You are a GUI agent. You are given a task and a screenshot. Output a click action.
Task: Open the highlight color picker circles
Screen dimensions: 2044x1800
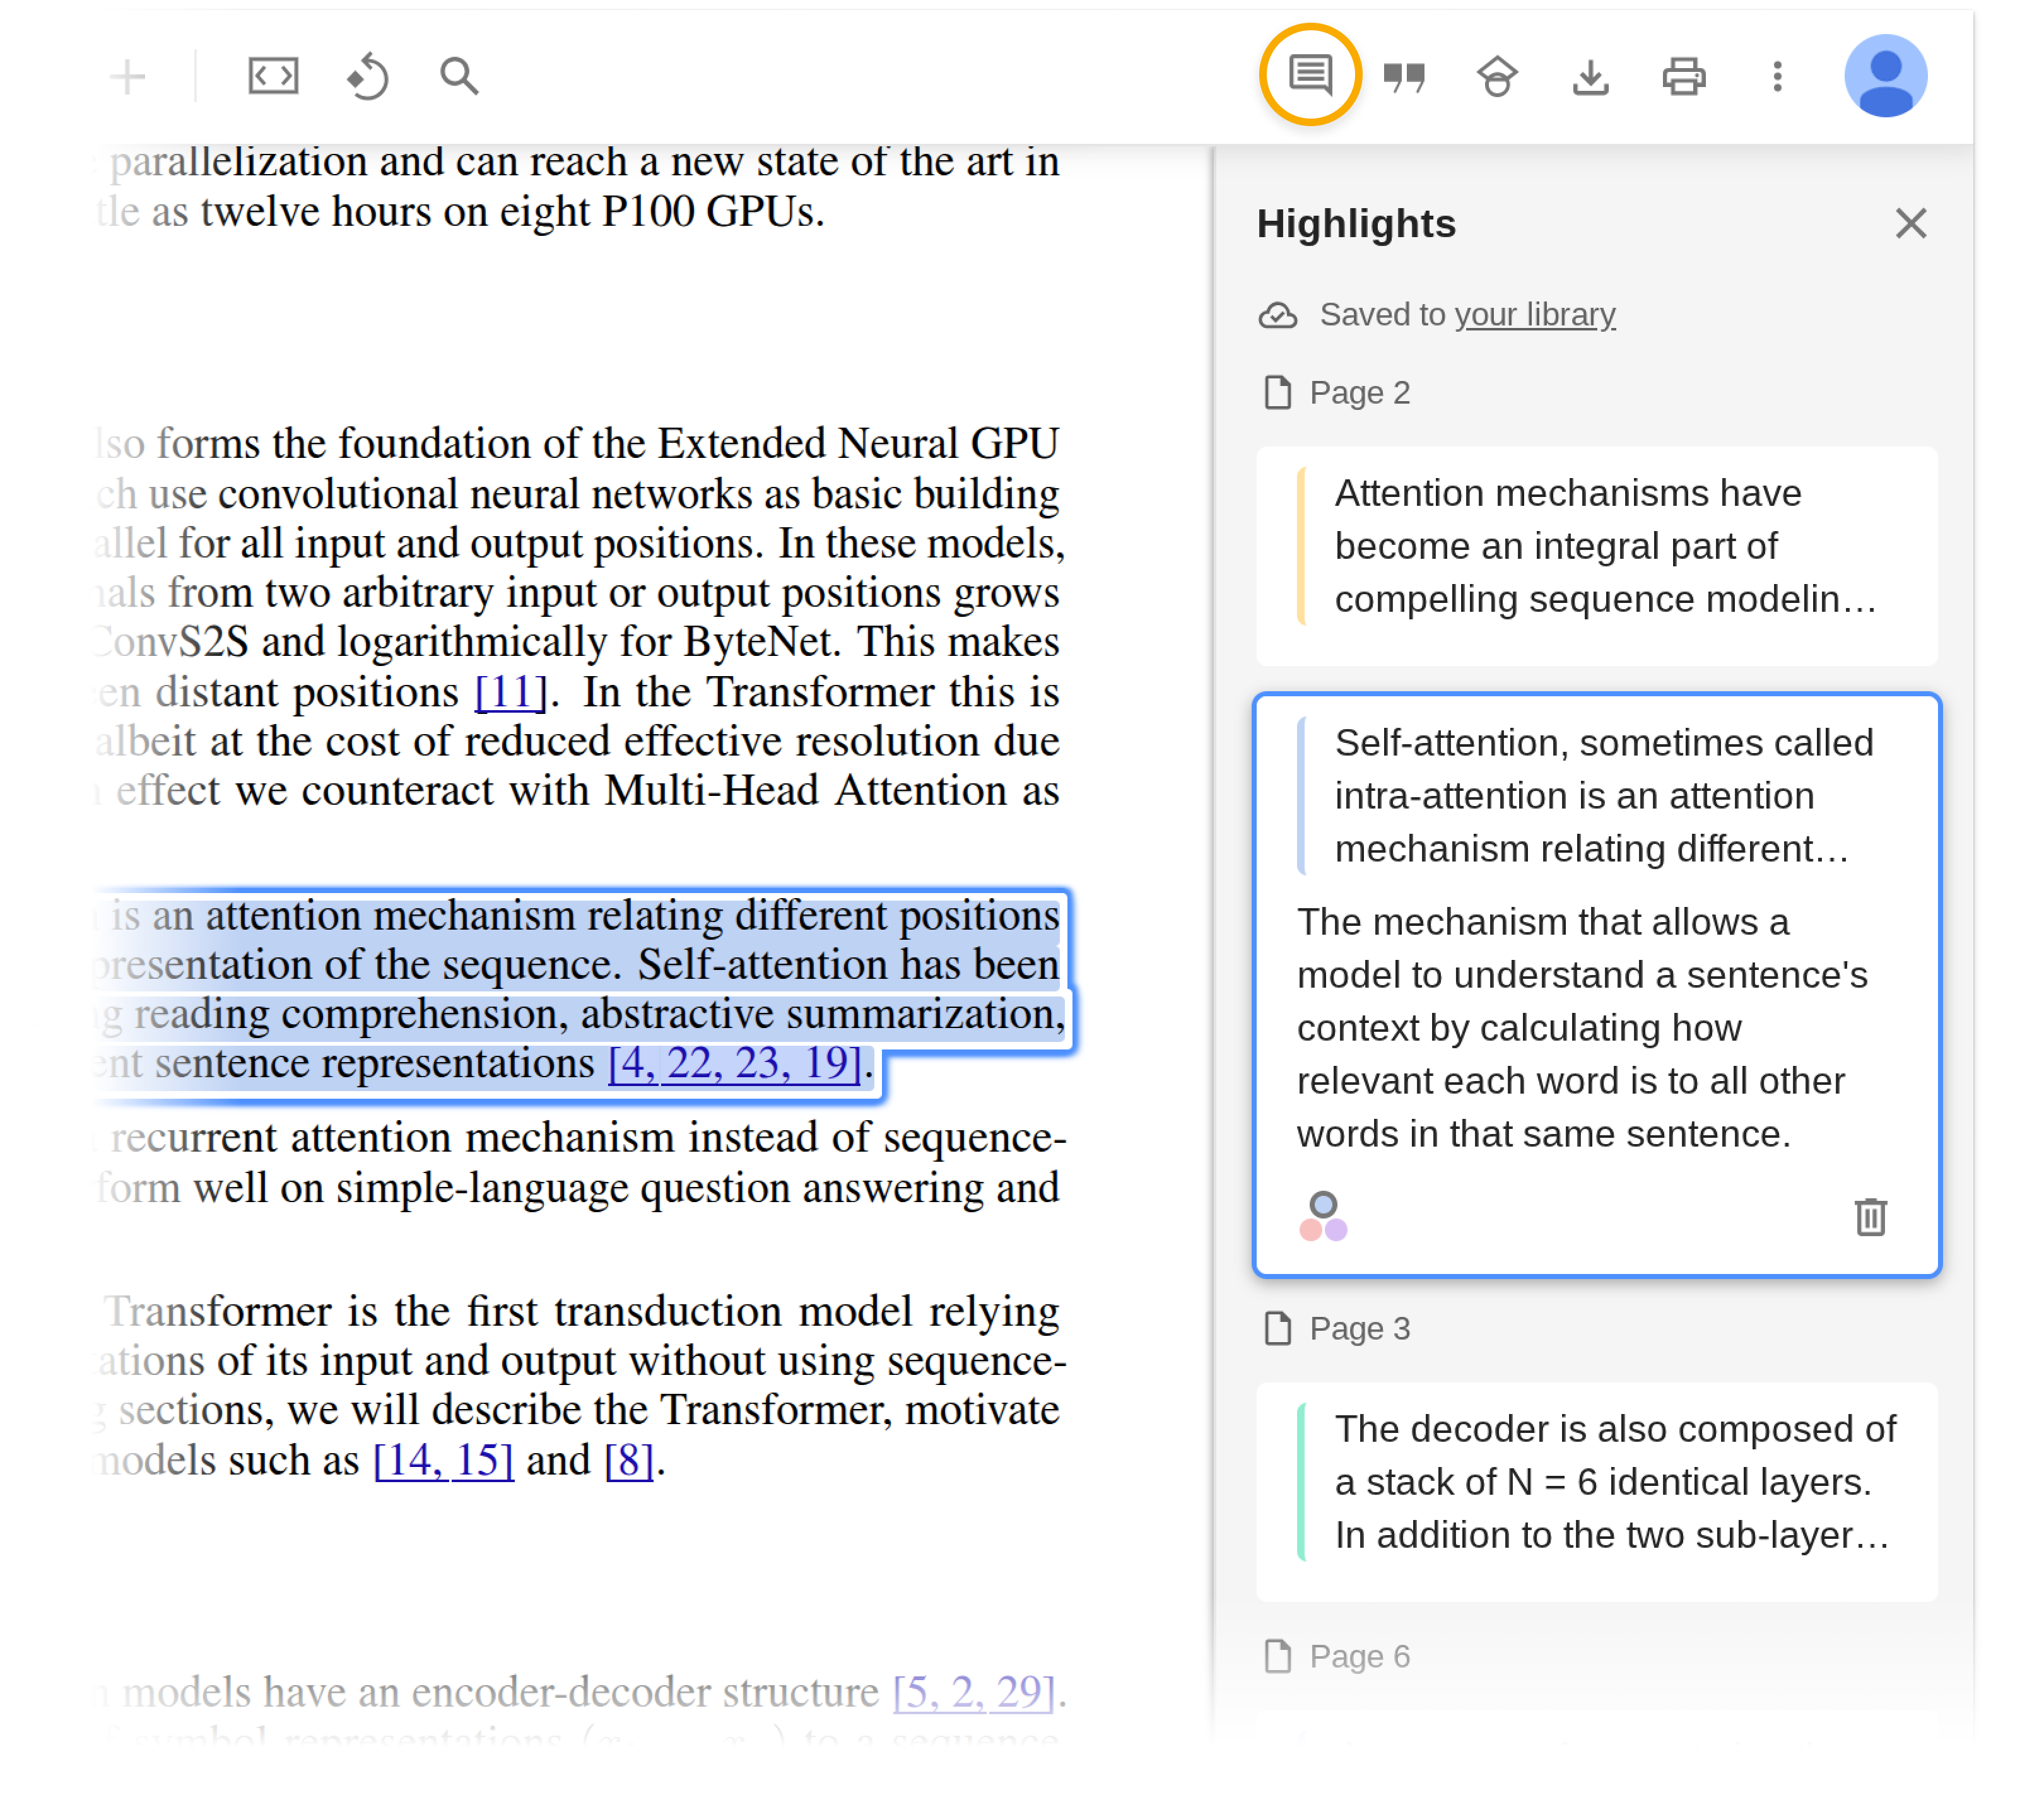[x=1323, y=1217]
